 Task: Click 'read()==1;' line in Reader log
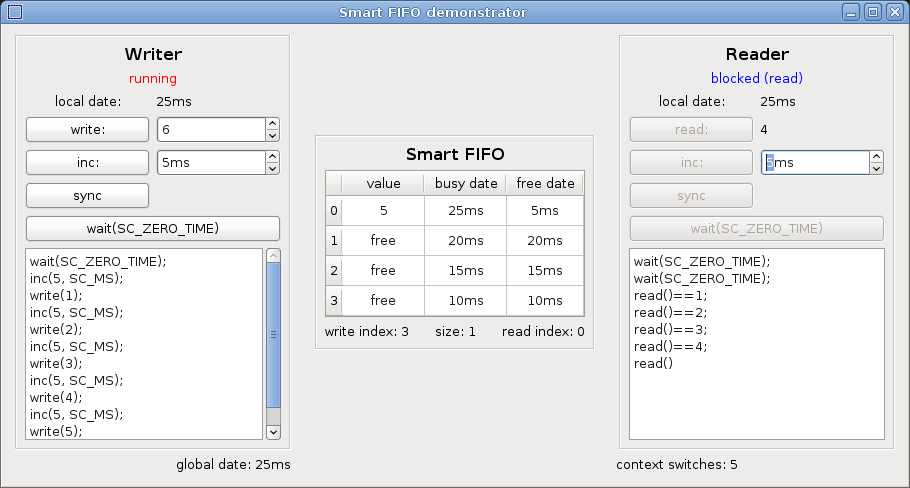click(x=670, y=295)
